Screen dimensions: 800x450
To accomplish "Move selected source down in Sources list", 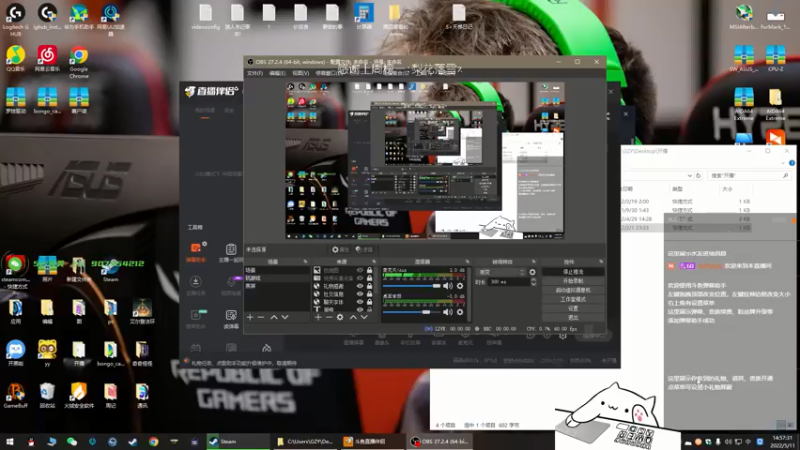I will click(x=364, y=317).
